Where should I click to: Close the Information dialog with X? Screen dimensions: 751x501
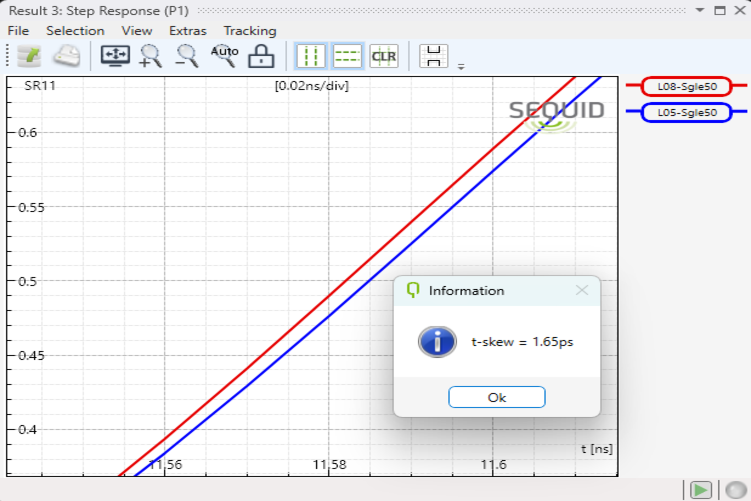[x=582, y=291]
